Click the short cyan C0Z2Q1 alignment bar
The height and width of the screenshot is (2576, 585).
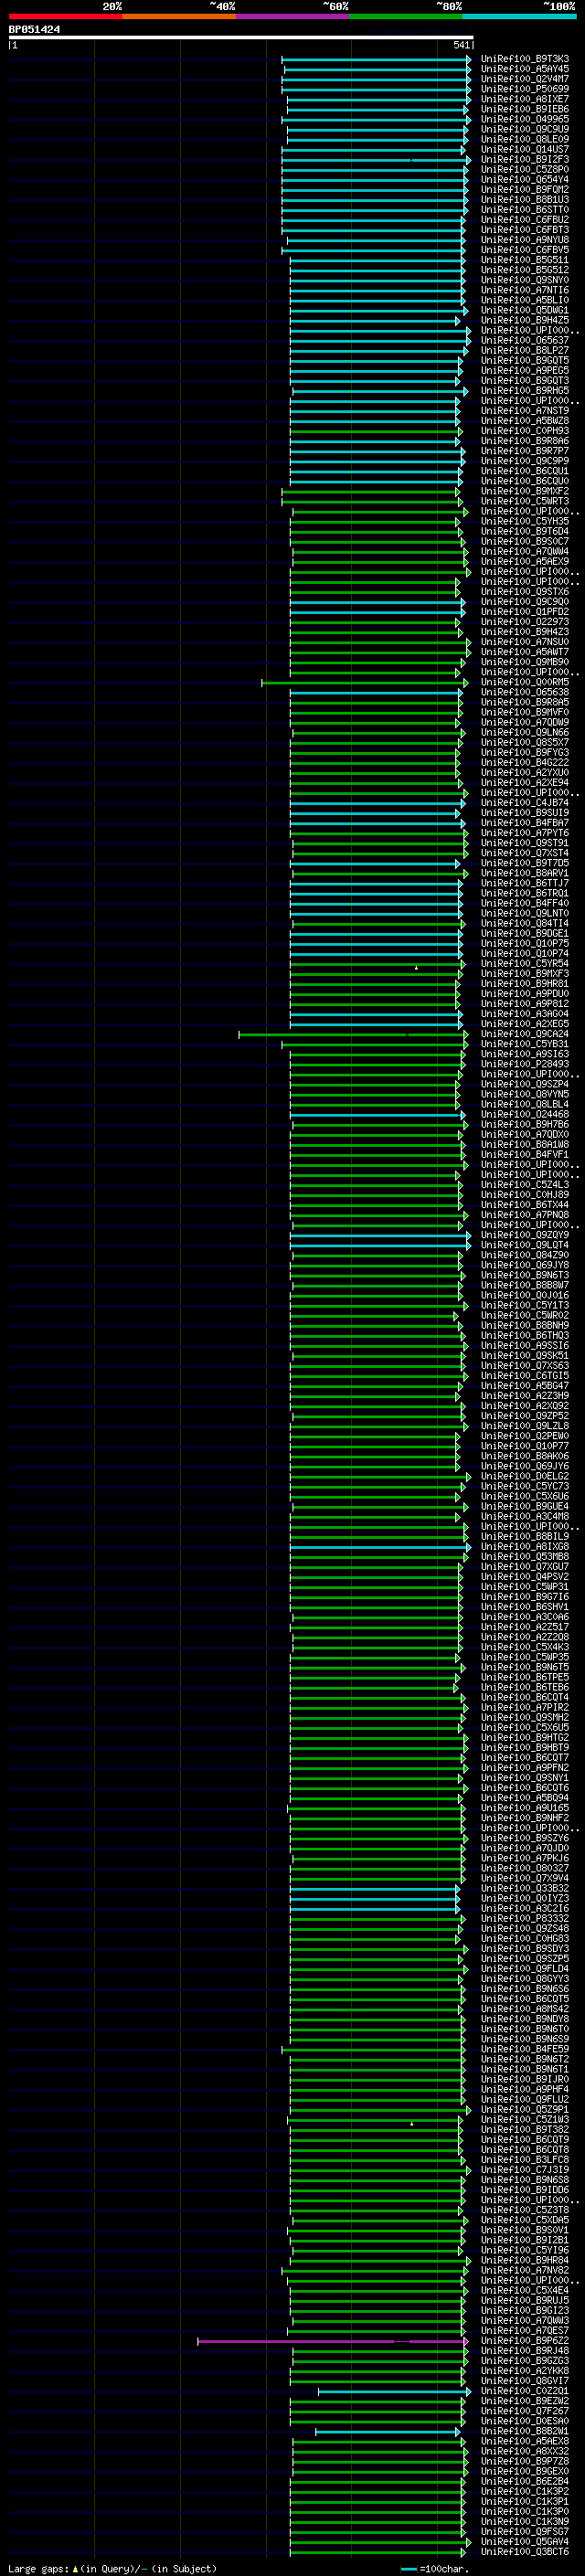click(x=394, y=2392)
